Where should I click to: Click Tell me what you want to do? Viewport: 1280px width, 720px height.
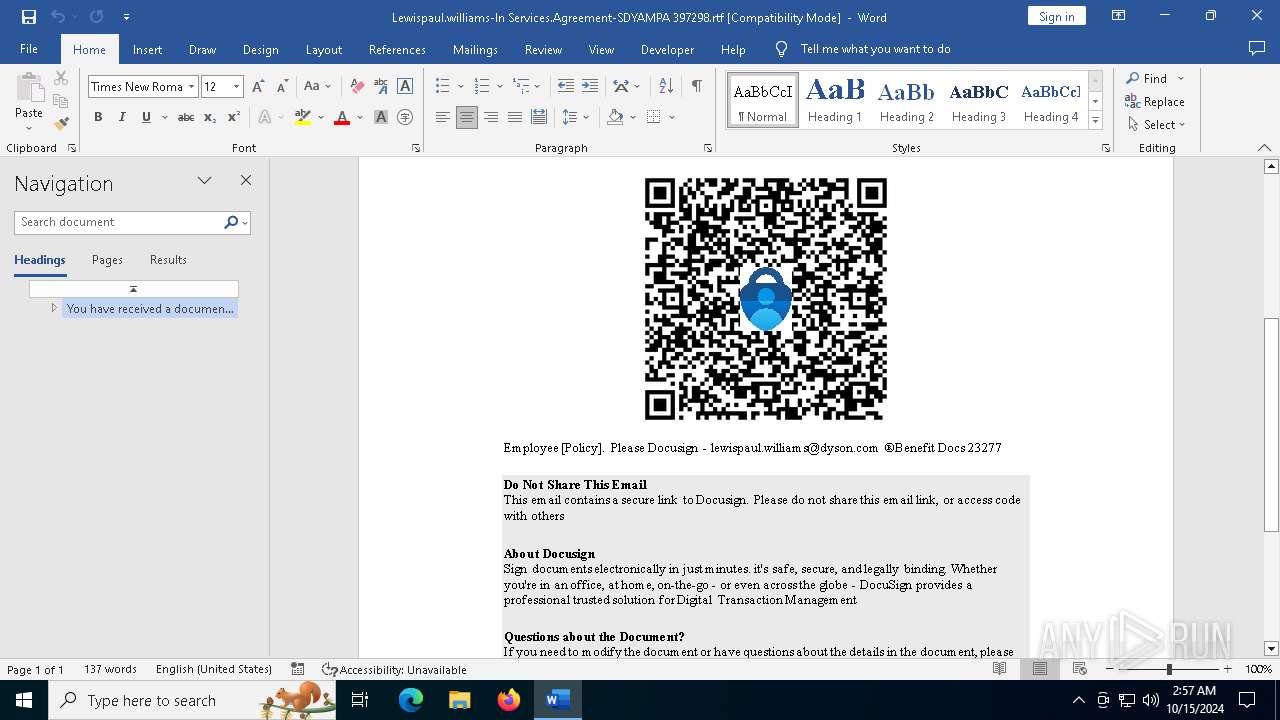click(x=875, y=49)
